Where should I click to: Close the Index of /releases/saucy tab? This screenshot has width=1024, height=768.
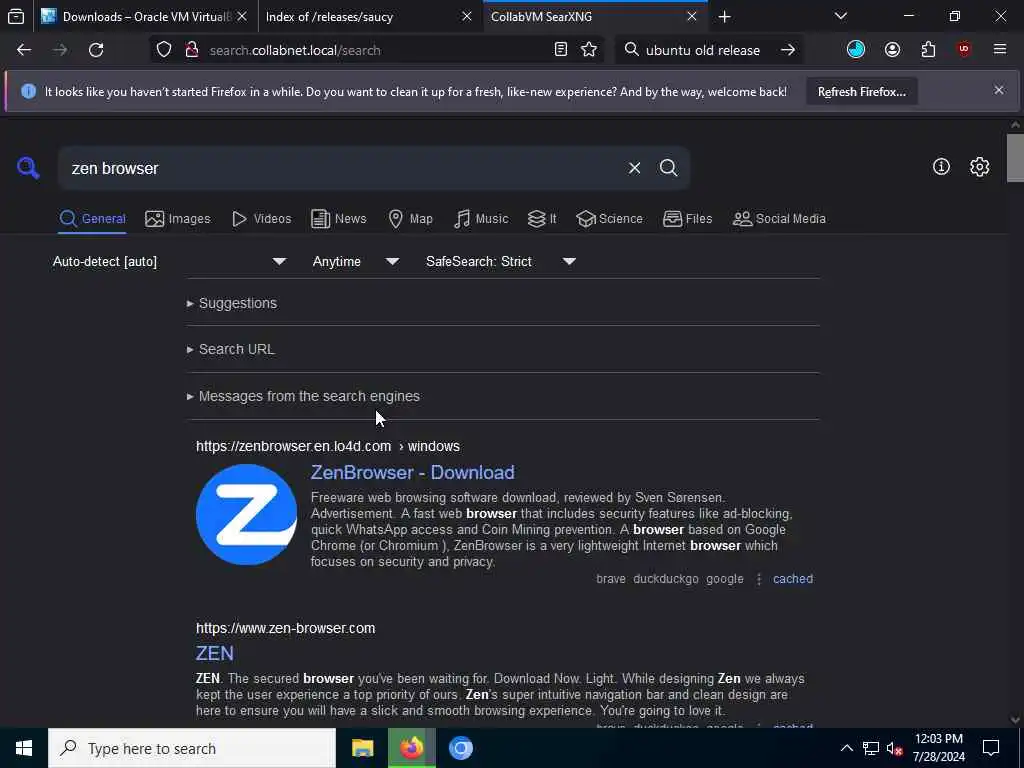(466, 17)
